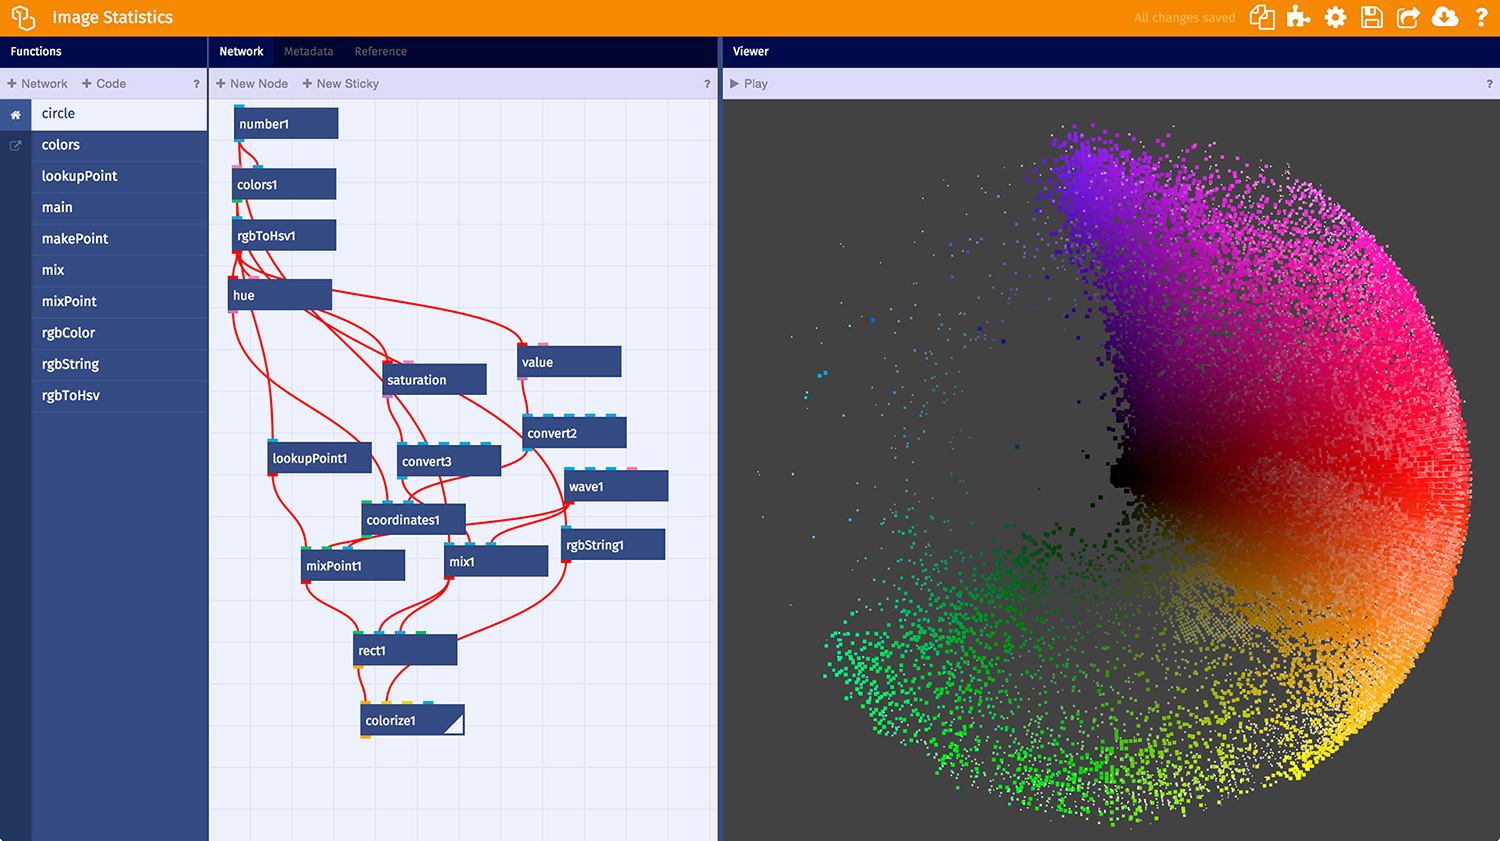Screen dimensions: 1500x841
Task: Open the Reference tab
Action: [380, 51]
